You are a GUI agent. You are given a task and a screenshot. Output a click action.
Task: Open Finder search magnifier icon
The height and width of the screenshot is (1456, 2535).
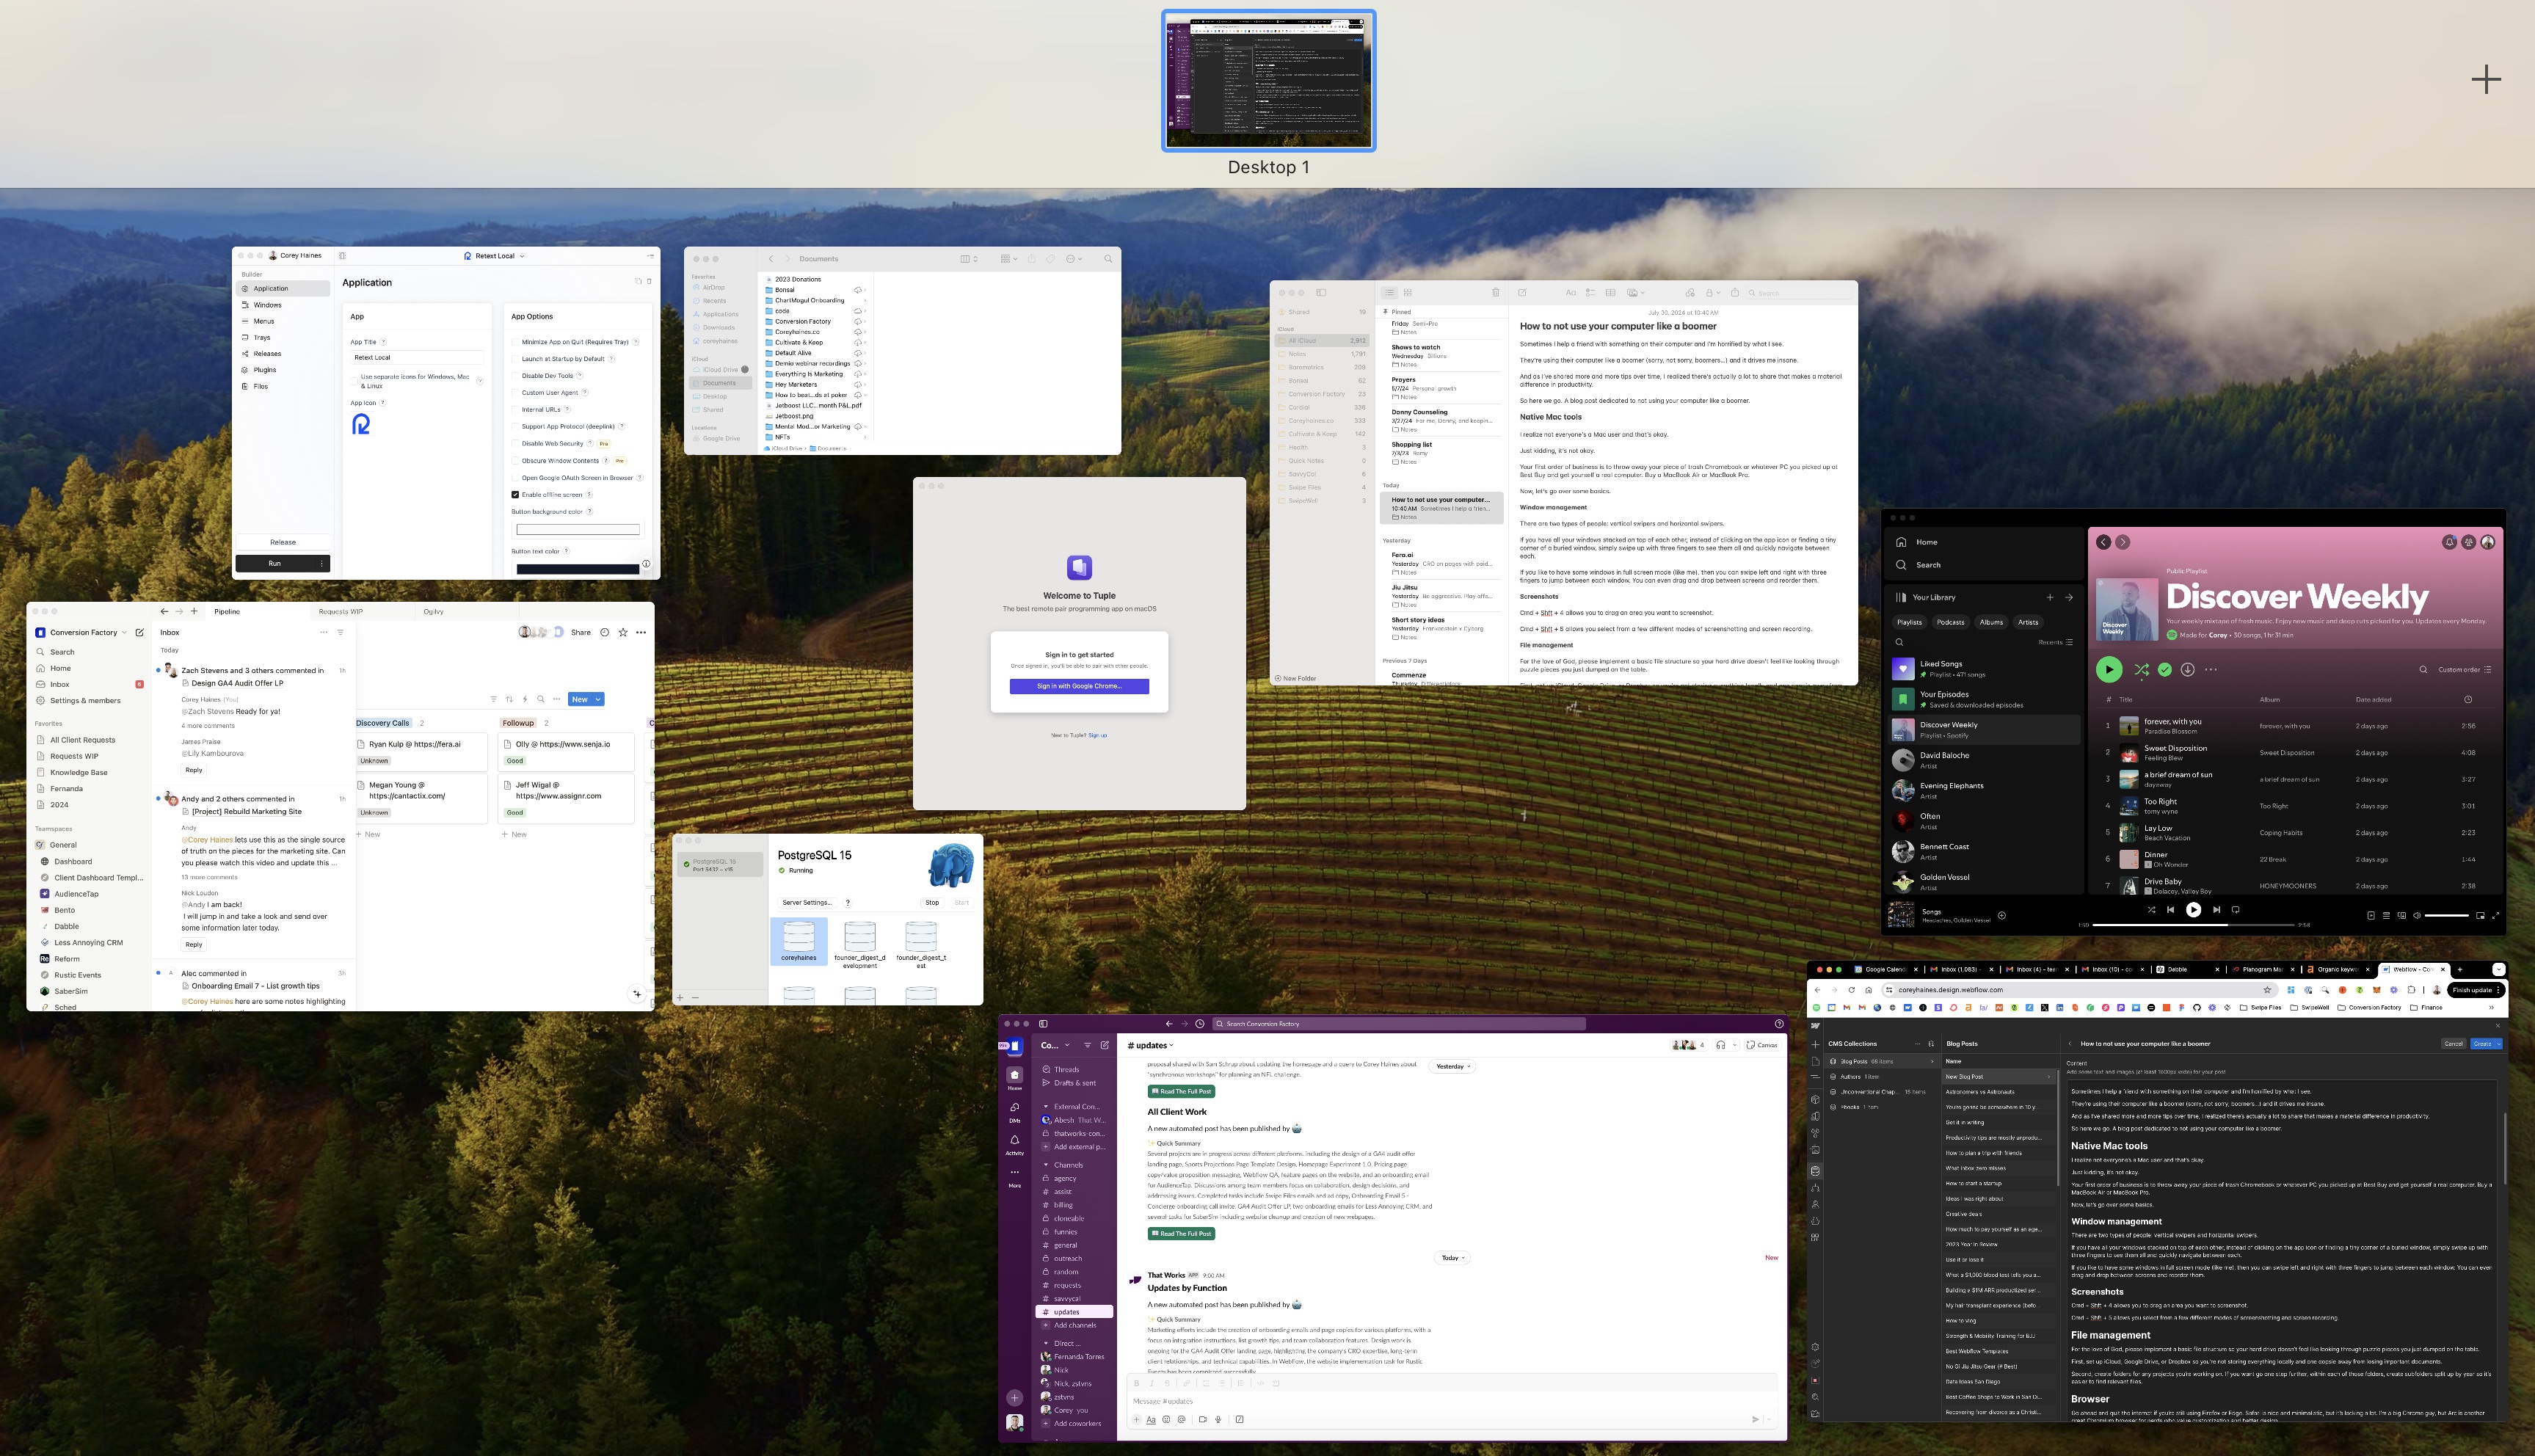pyautogui.click(x=1108, y=259)
